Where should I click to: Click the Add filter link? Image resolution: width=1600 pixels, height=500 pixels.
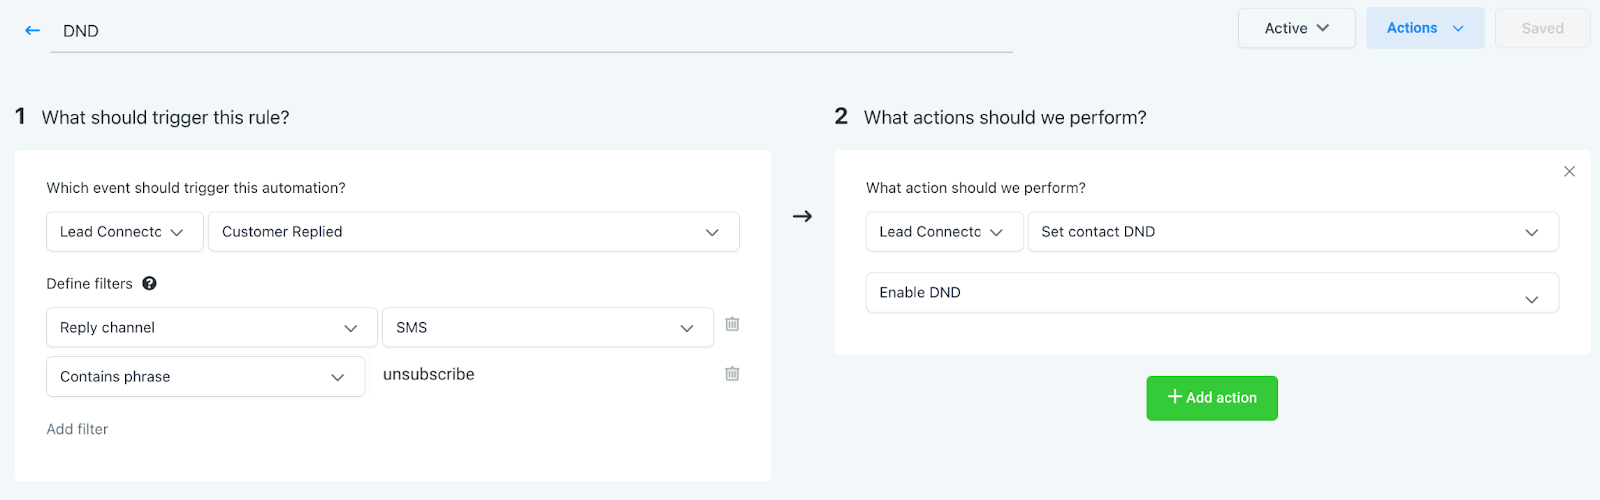(77, 429)
